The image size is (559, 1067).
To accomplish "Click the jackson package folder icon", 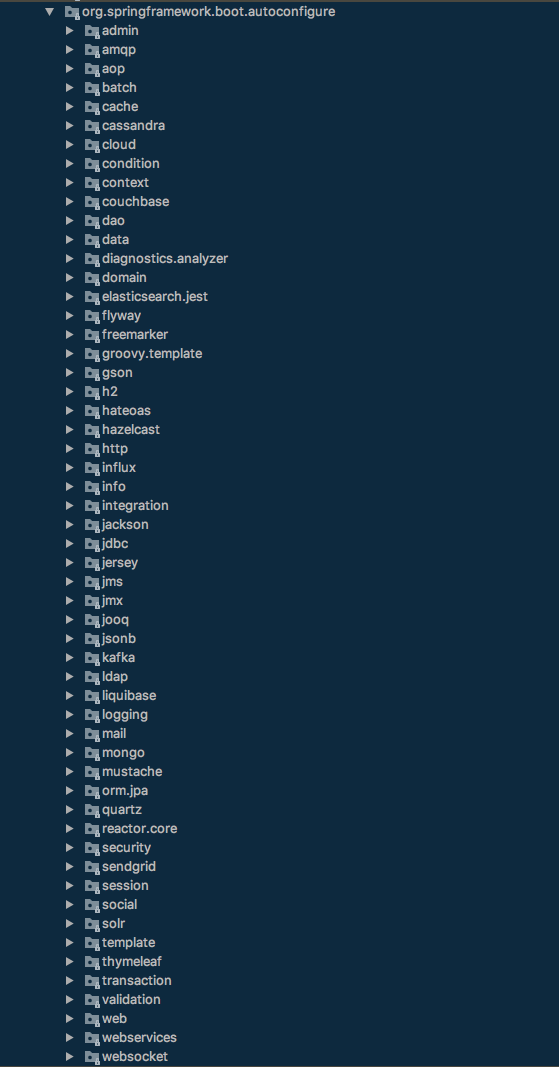I will [x=92, y=525].
